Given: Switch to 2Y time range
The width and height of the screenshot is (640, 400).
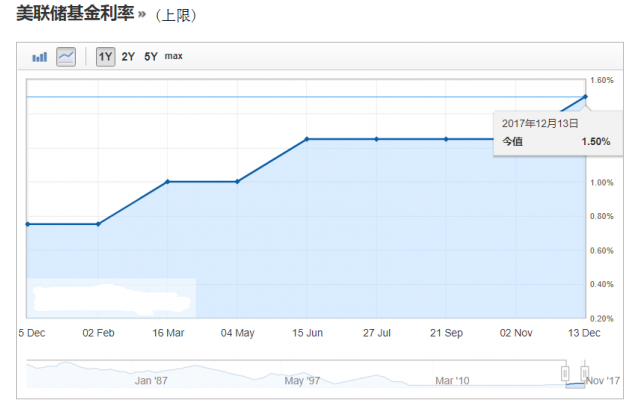Looking at the screenshot, I should (x=128, y=57).
